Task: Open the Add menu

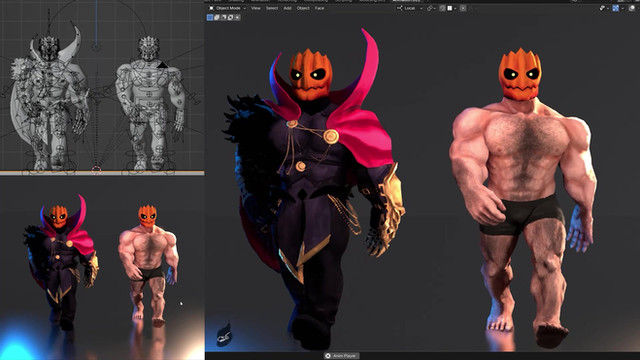Action: 287,8
